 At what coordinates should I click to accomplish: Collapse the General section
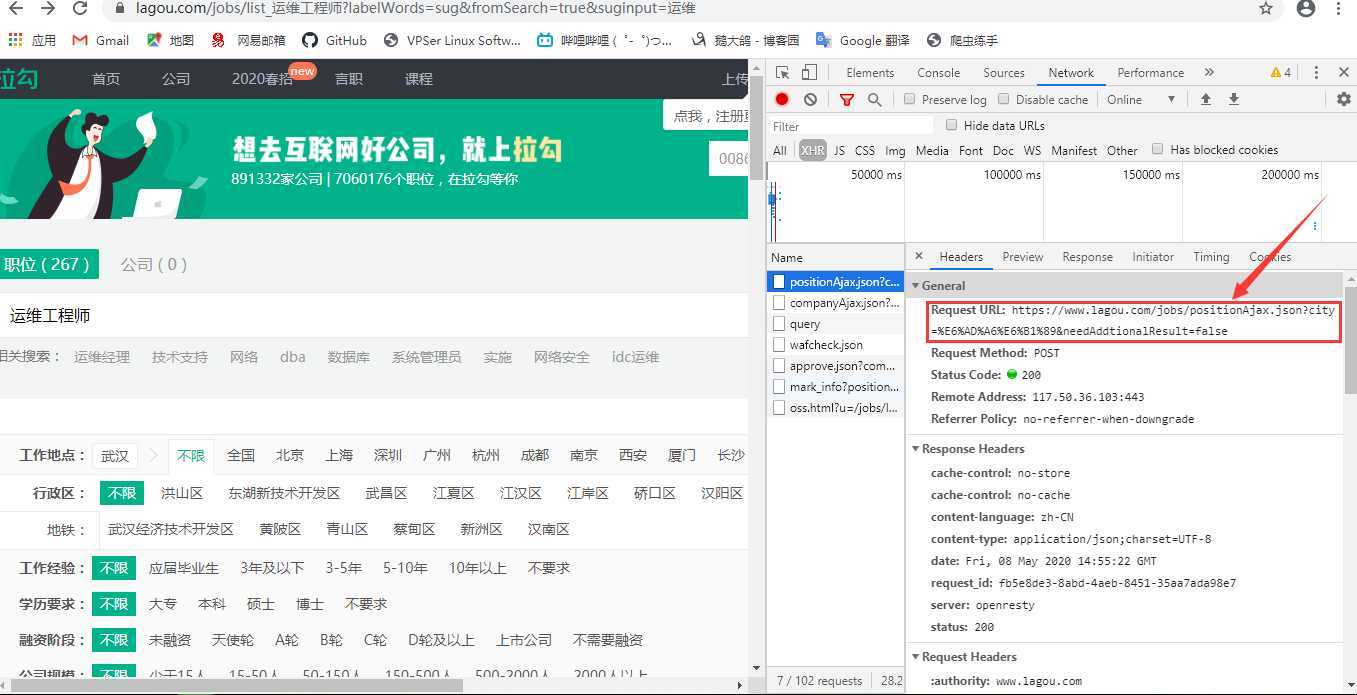[915, 286]
